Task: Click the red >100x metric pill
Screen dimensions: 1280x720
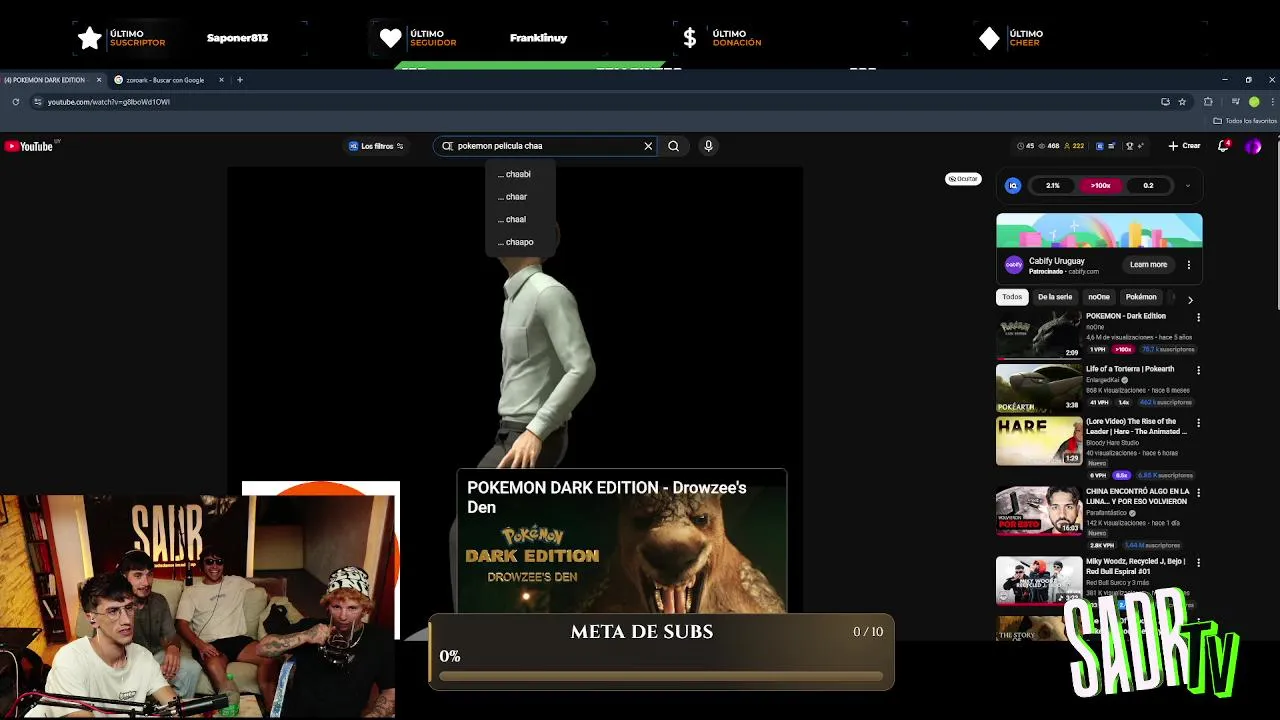Action: pos(1100,185)
